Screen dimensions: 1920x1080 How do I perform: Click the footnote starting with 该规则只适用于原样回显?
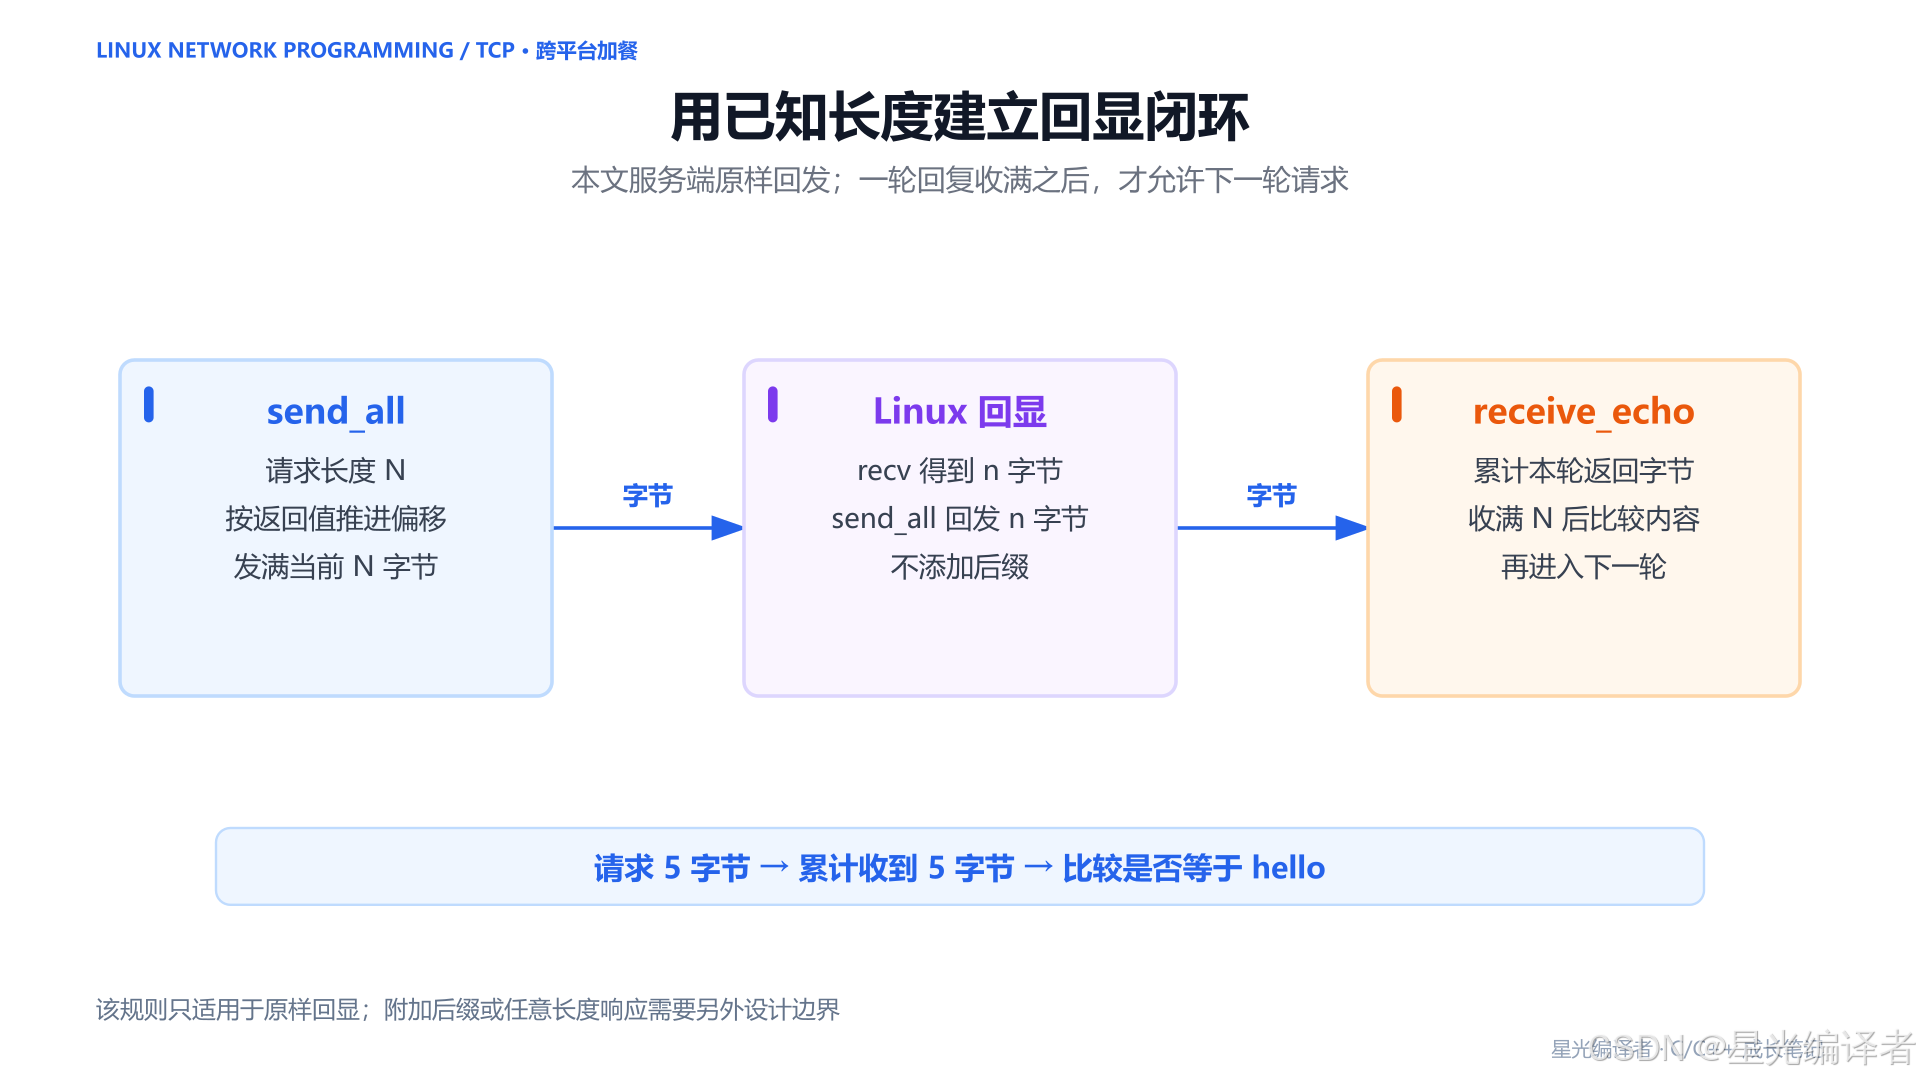tap(467, 1009)
